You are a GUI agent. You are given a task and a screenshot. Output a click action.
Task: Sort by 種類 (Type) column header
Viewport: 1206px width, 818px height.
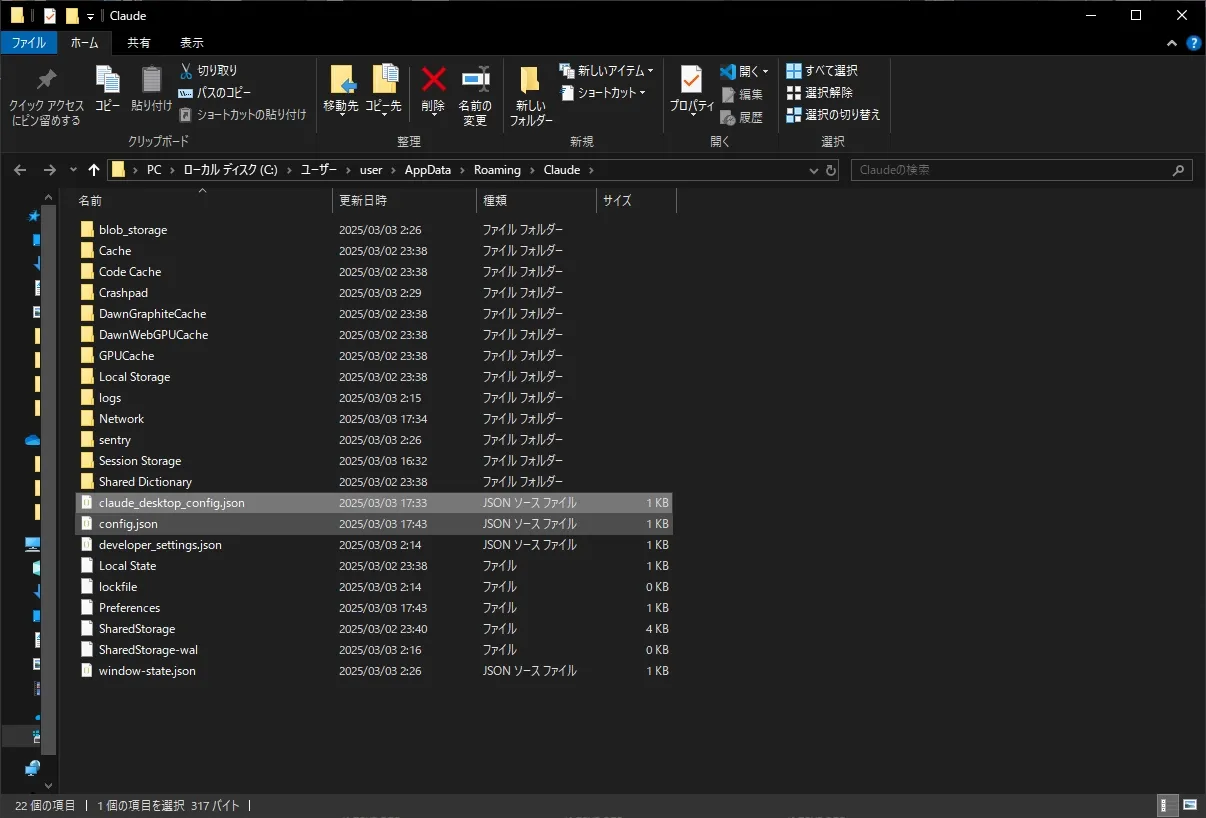tap(536, 200)
